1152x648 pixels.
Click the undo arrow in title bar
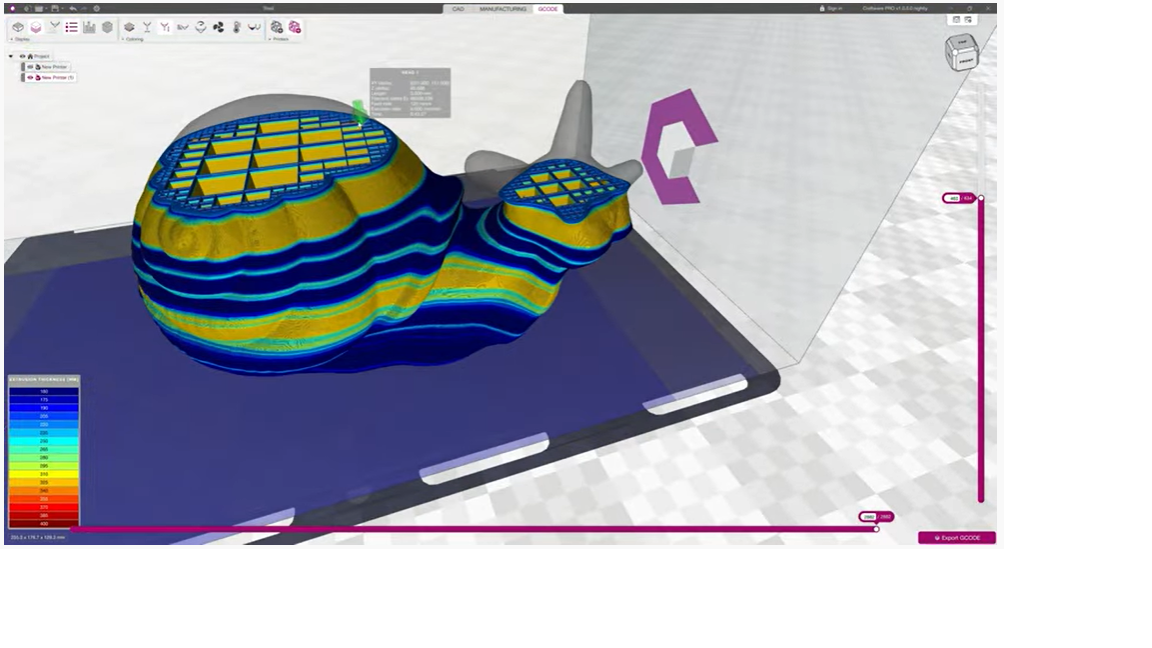(73, 8)
